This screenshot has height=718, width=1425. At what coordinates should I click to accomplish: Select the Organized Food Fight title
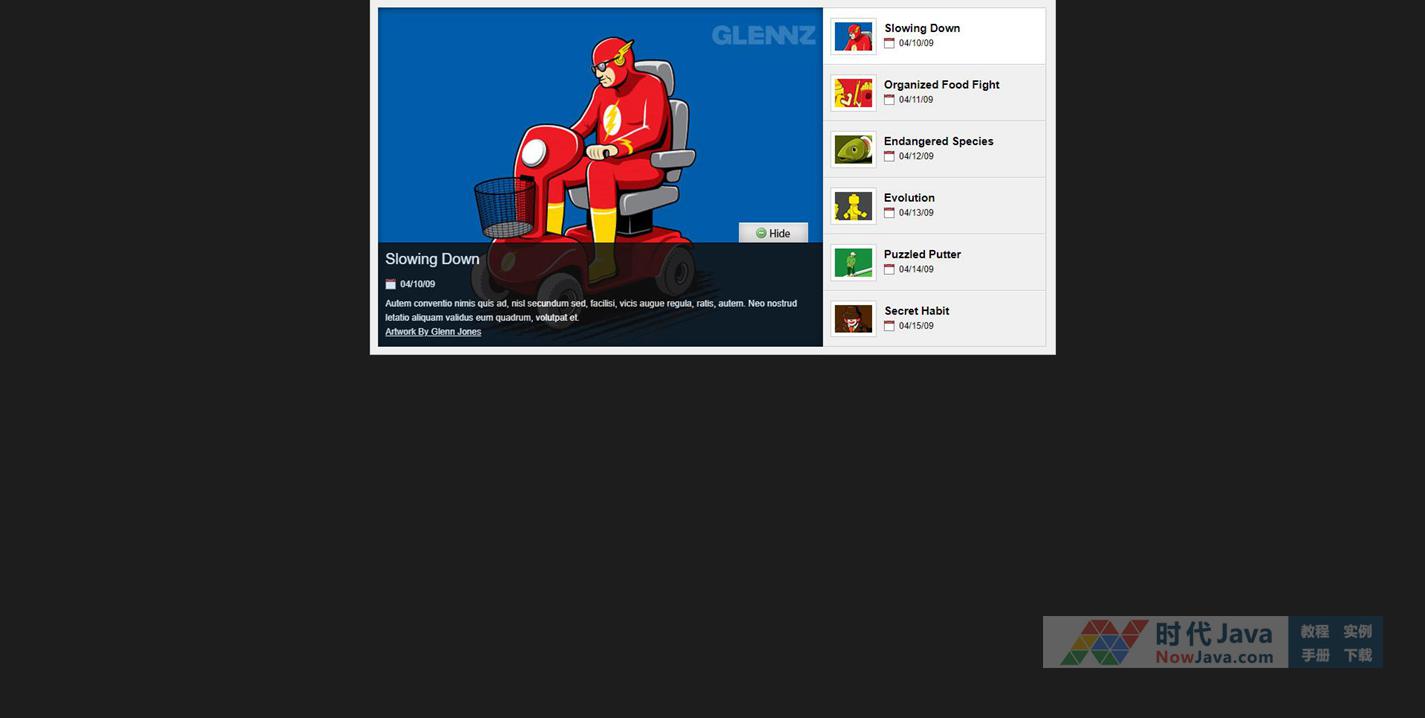[x=941, y=85]
